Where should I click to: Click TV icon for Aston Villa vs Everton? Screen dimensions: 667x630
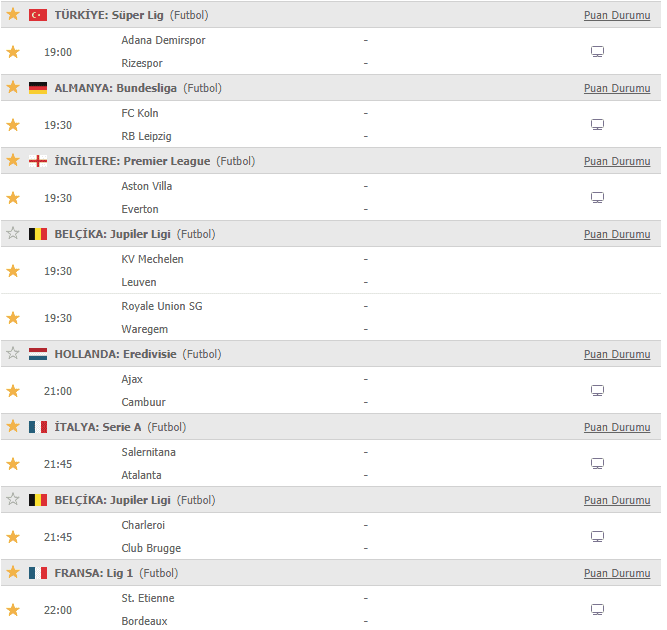597,198
